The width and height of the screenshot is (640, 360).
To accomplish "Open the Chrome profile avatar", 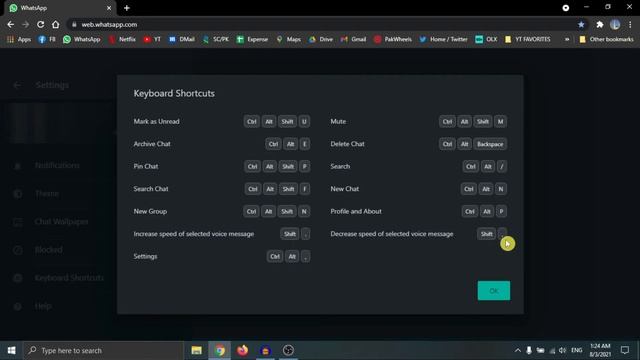I will (615, 24).
